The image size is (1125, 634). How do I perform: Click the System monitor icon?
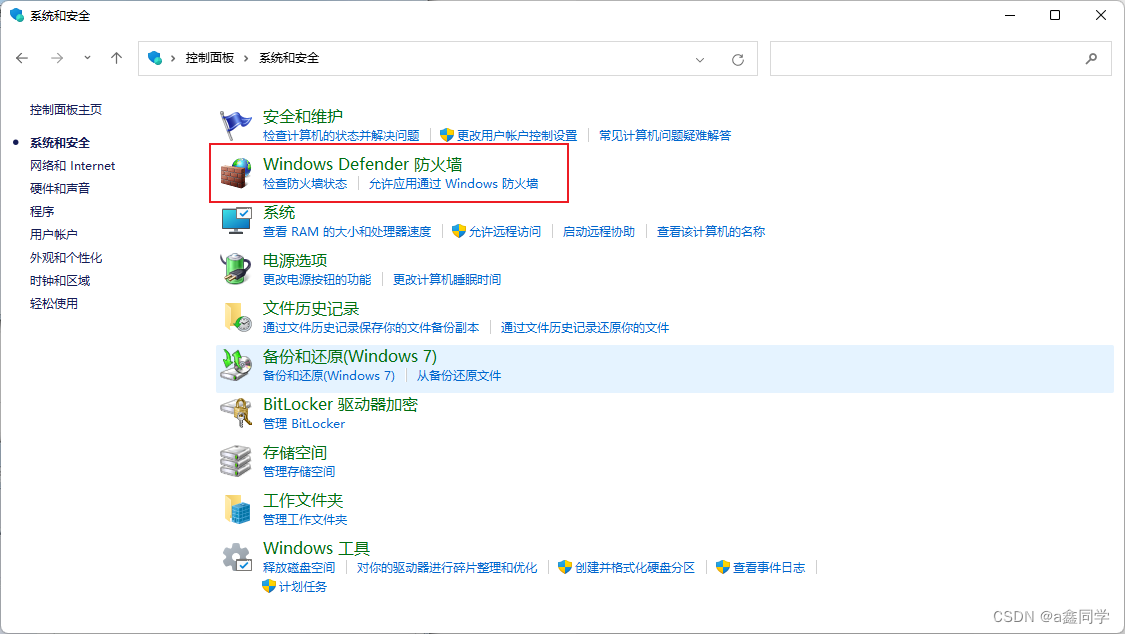(236, 220)
